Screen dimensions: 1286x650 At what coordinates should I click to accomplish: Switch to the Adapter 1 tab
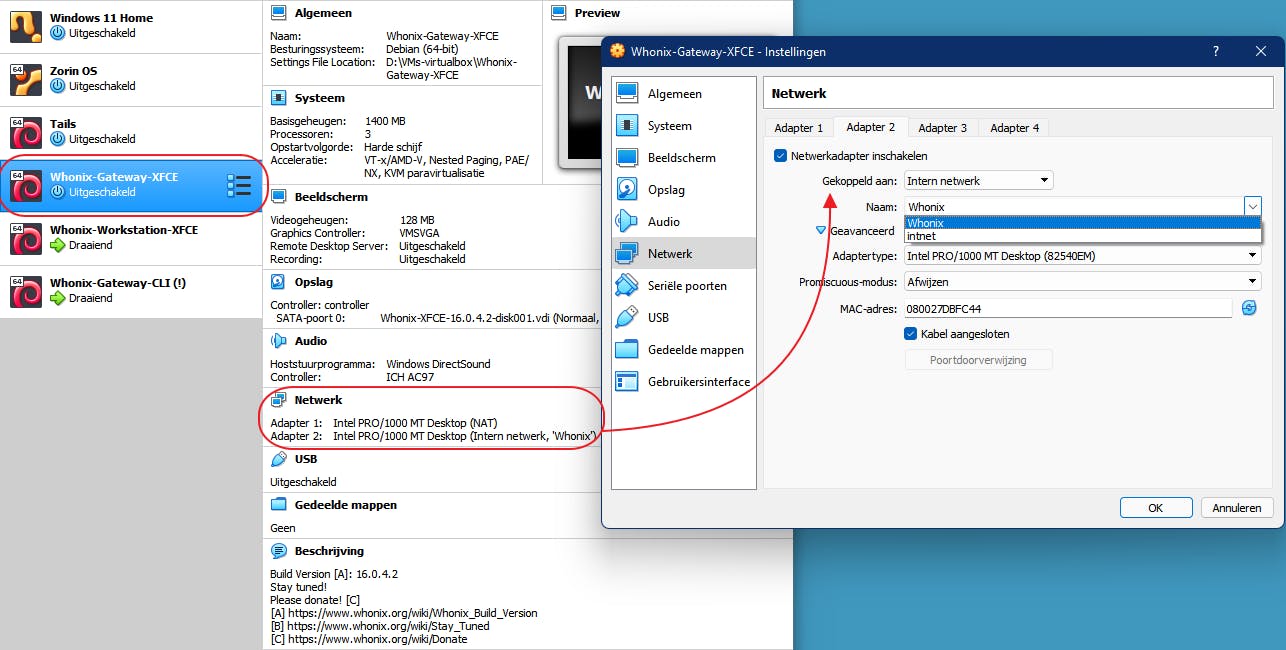pyautogui.click(x=799, y=128)
